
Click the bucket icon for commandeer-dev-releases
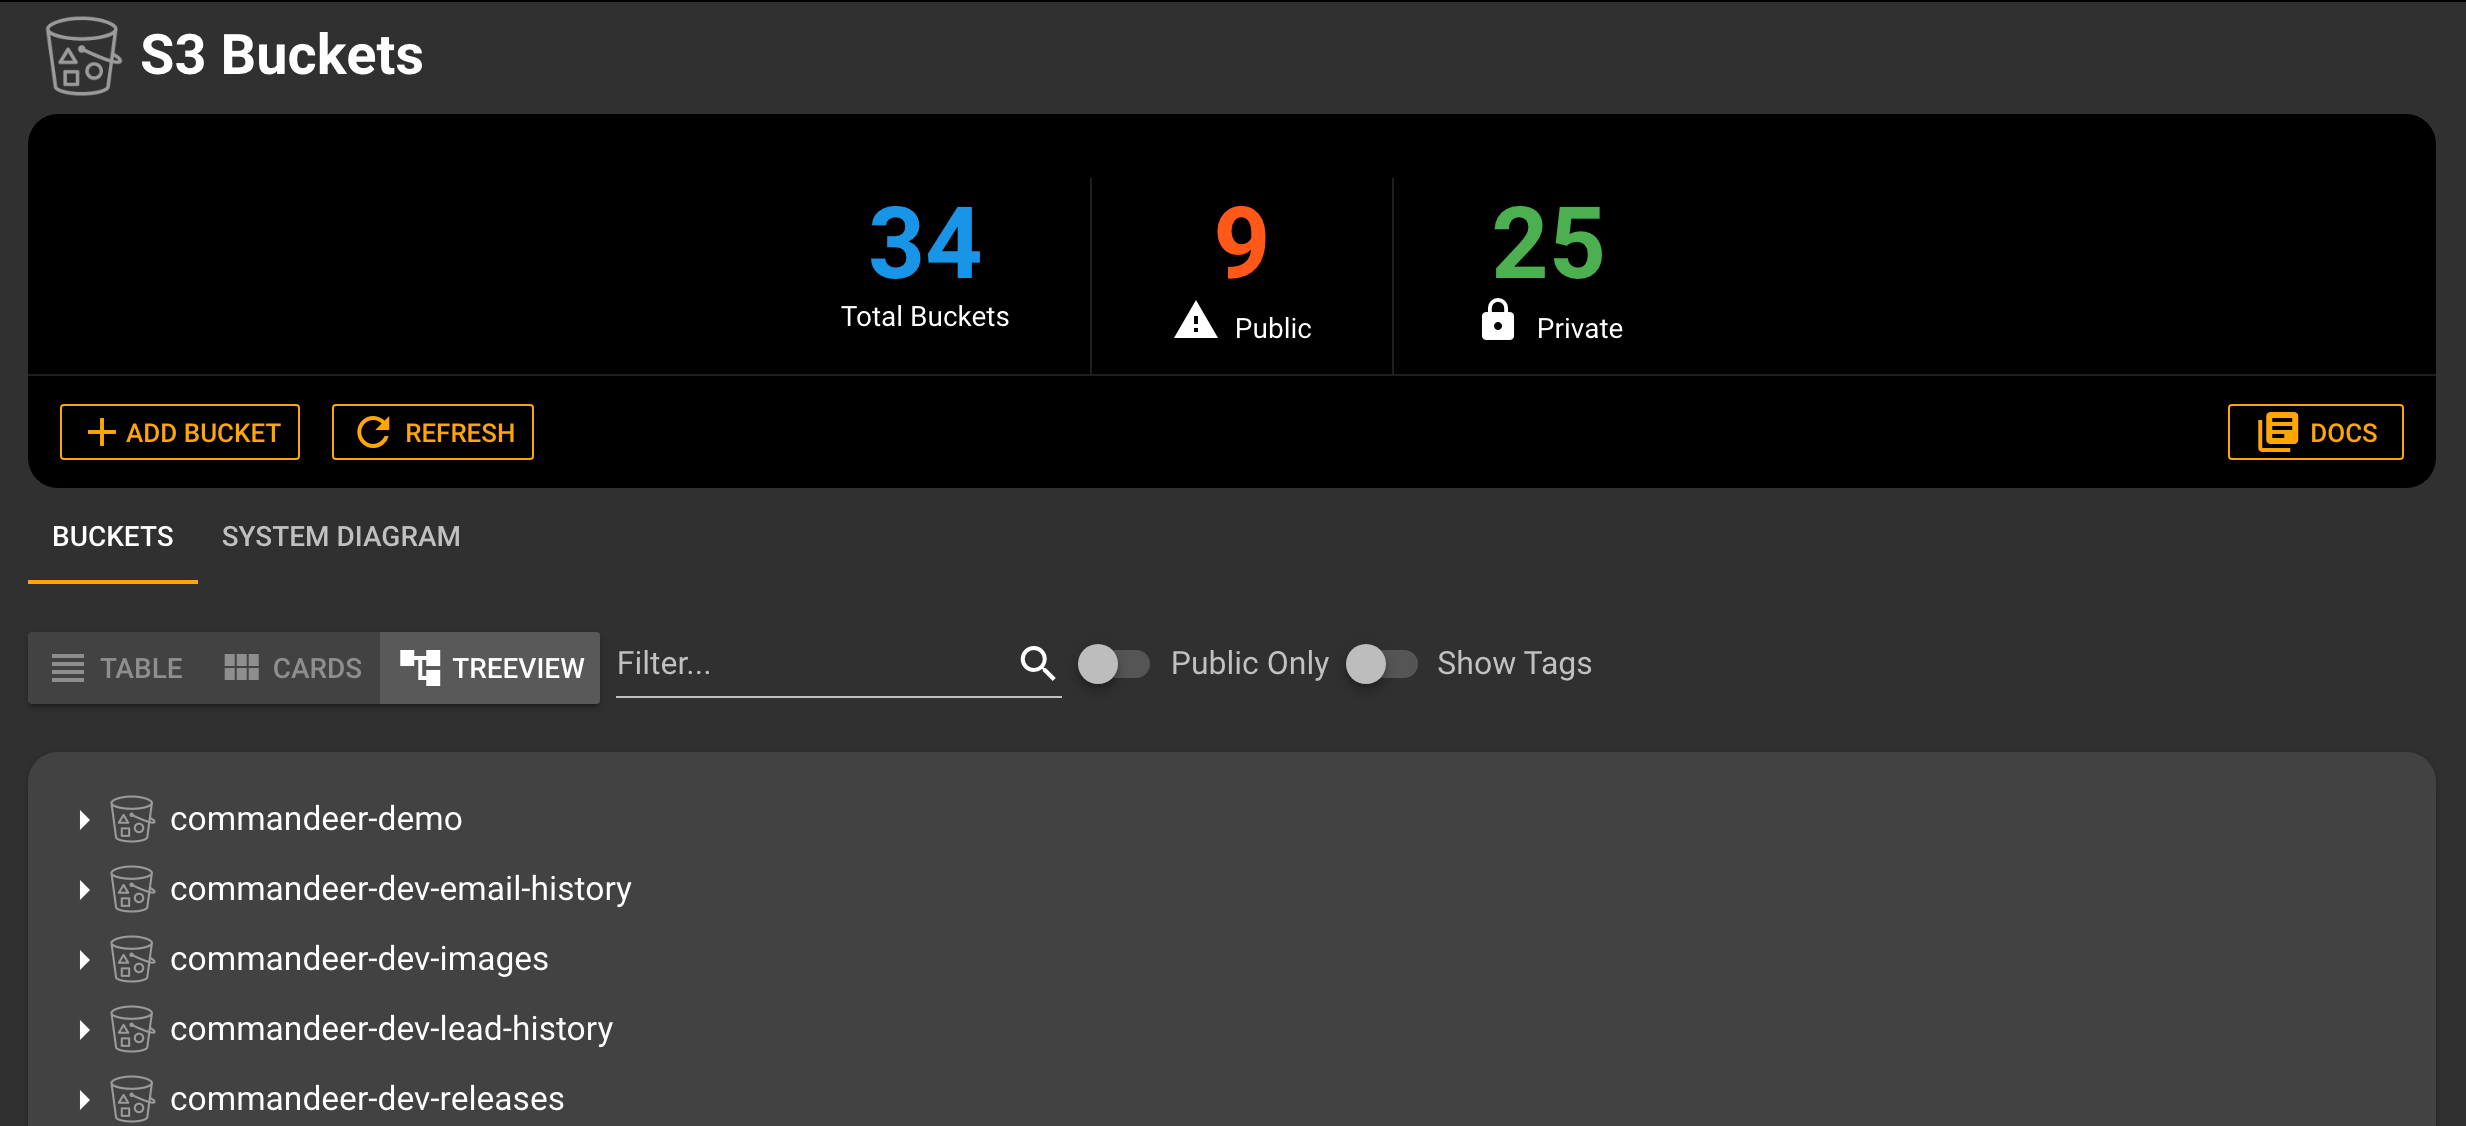(x=132, y=1099)
